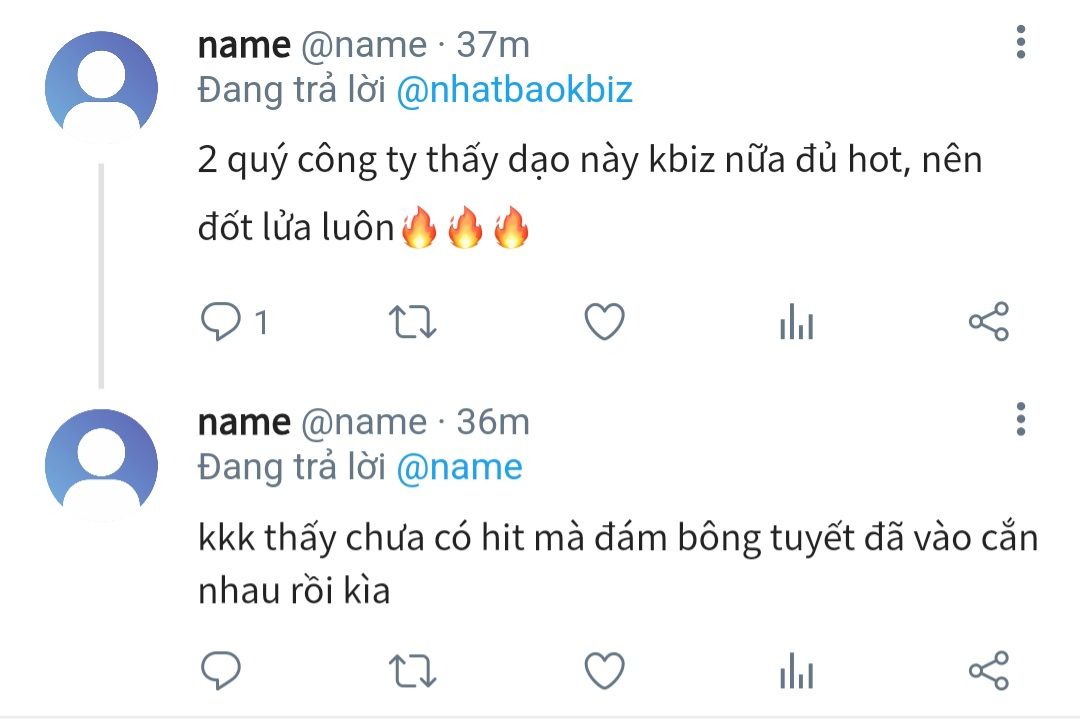Screen dimensions: 1080x726
Task: Like the tweet about bông tuyết
Action: [x=604, y=671]
